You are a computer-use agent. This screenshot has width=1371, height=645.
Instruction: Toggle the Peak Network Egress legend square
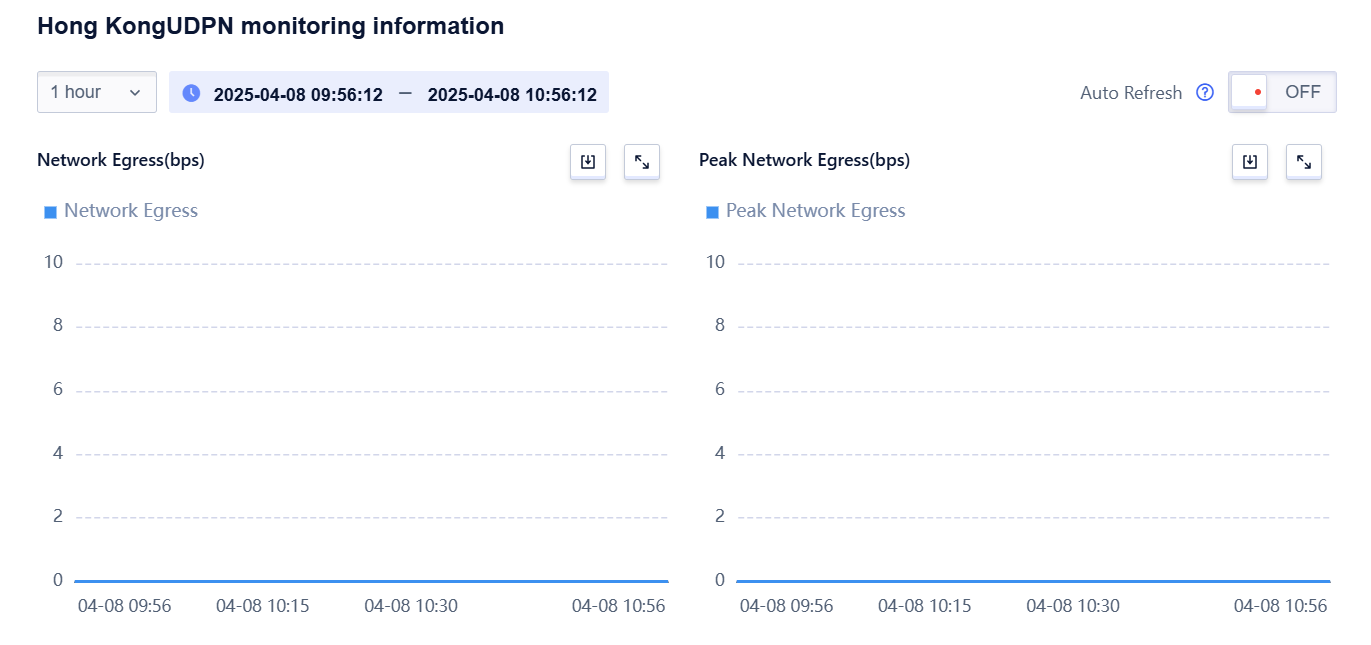713,212
